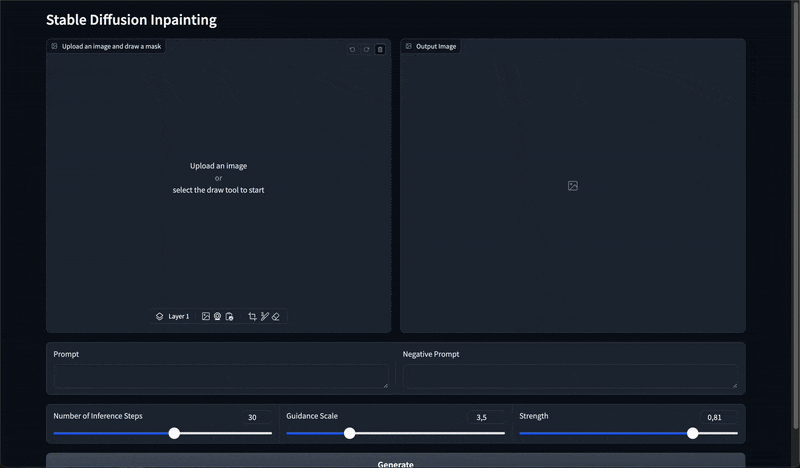The height and width of the screenshot is (468, 800).
Task: Click the Number of Inference Steps slider
Action: pyautogui.click(x=163, y=433)
